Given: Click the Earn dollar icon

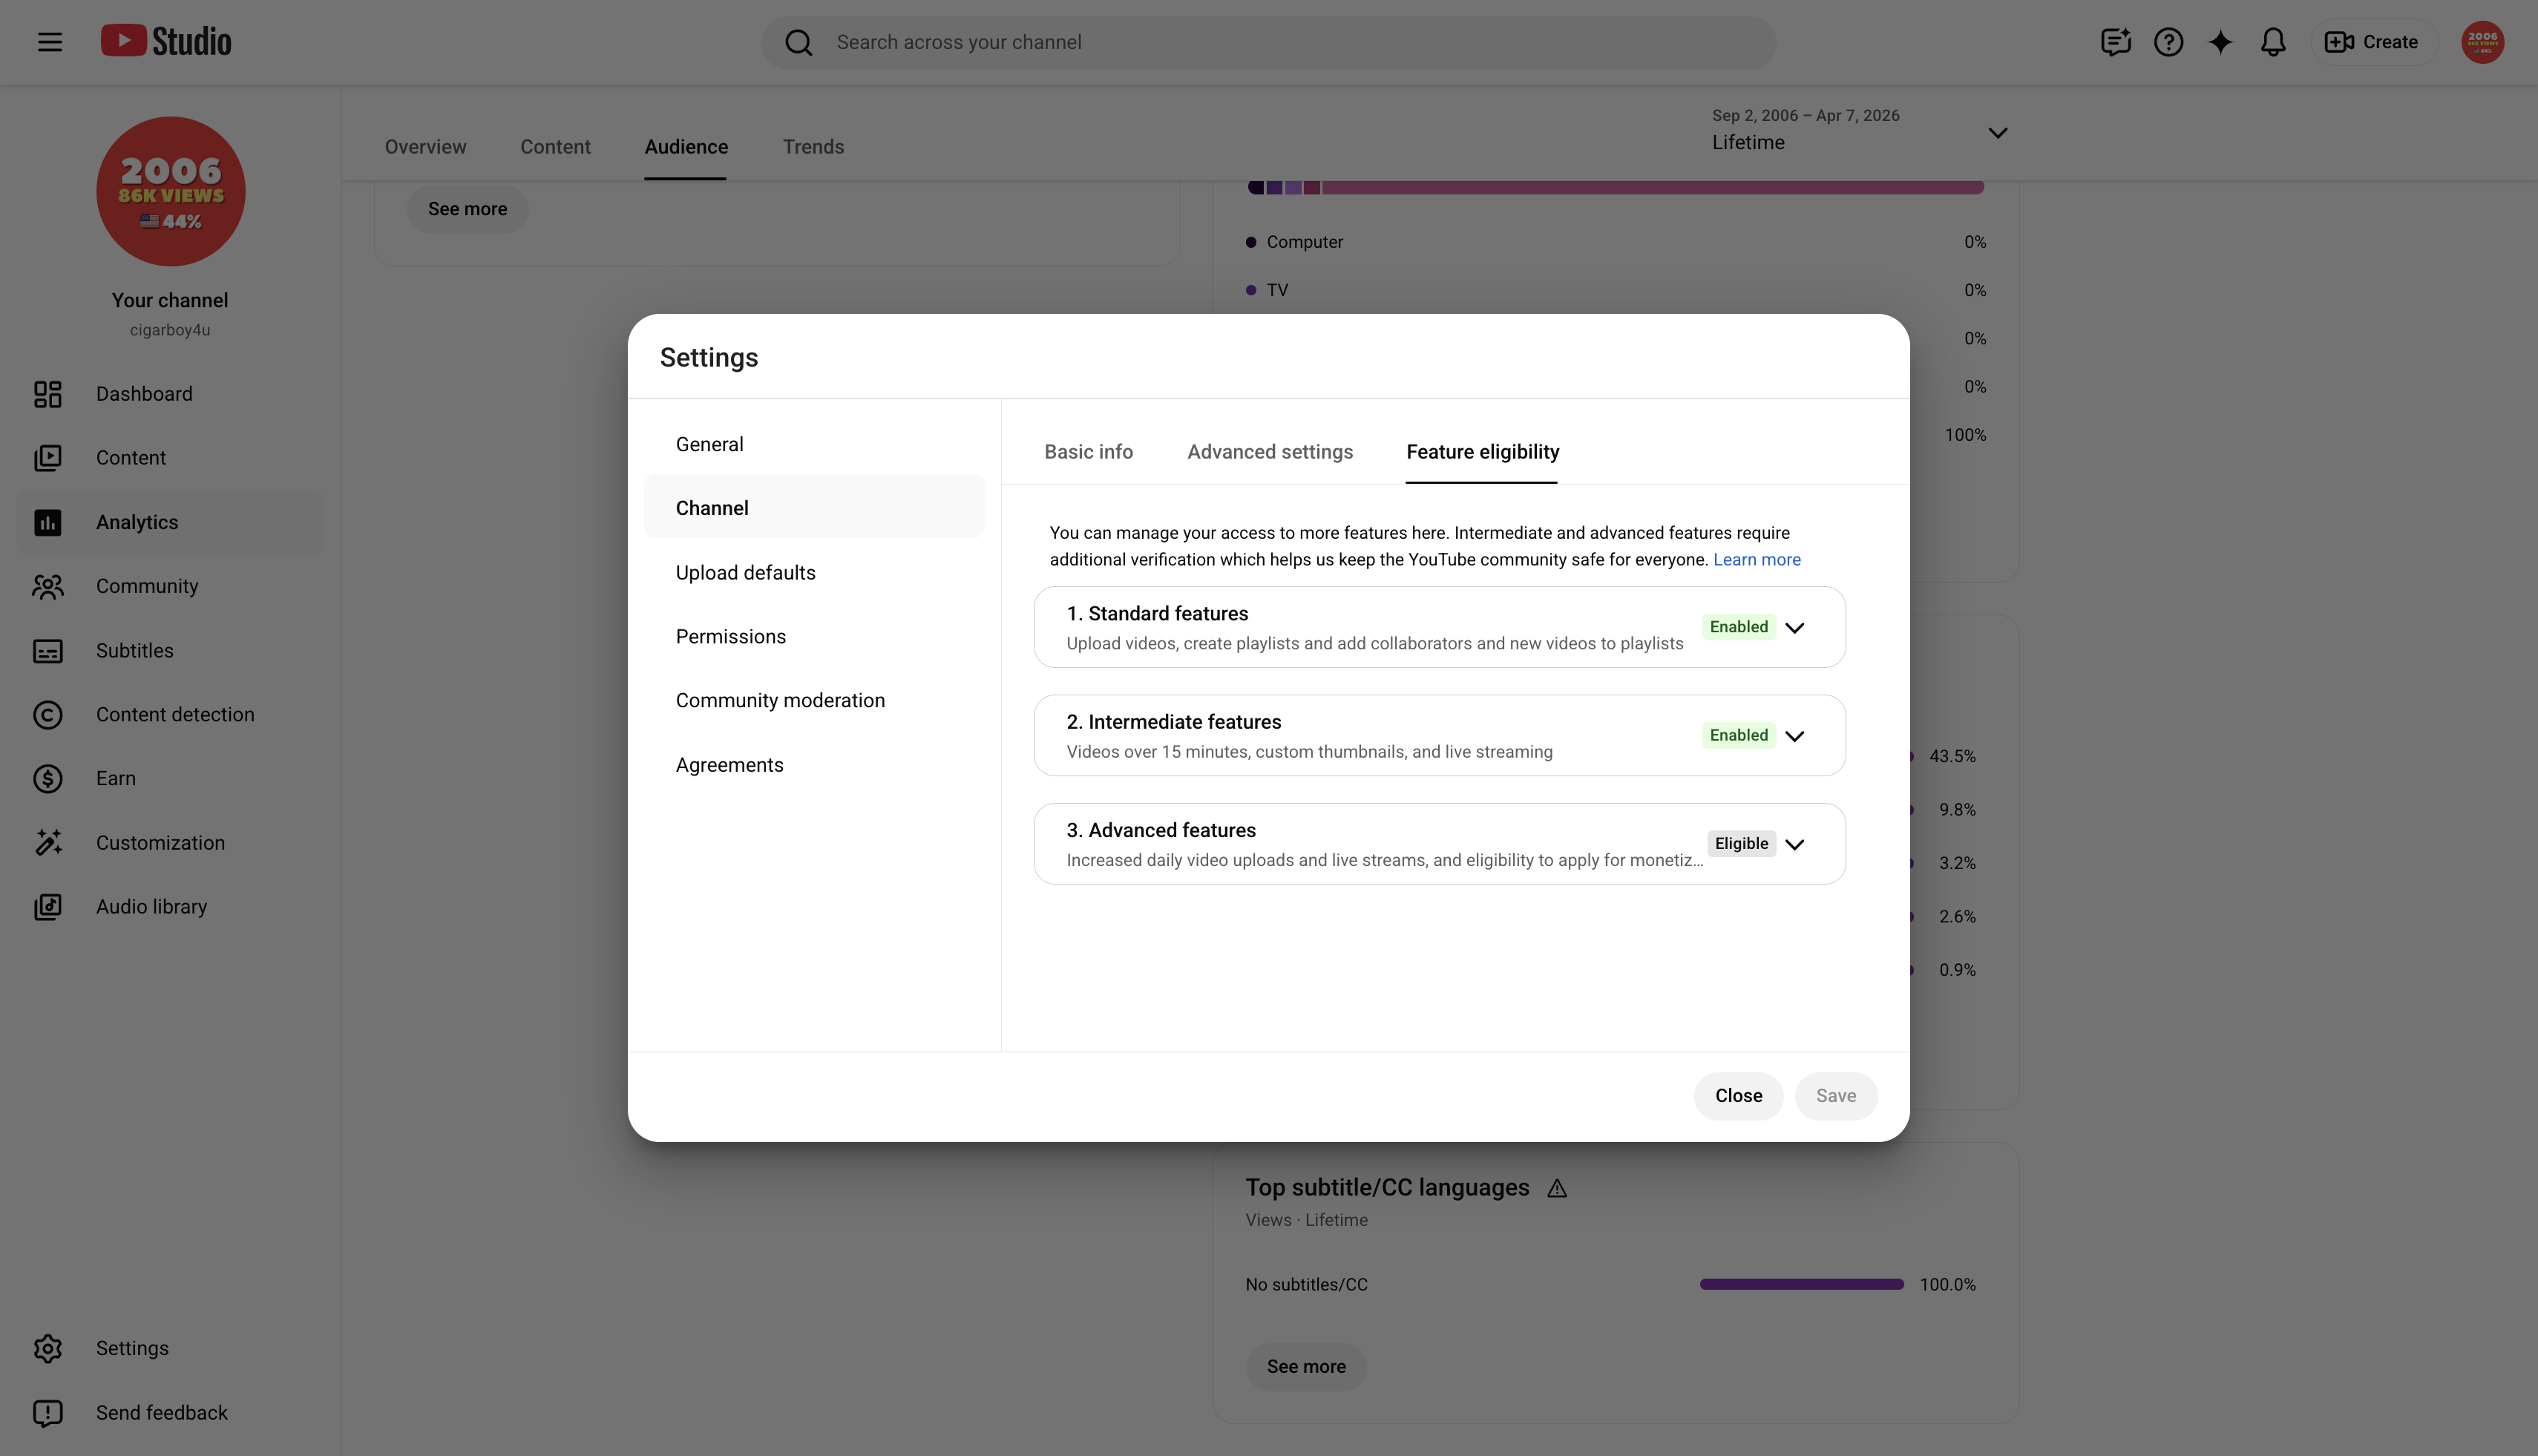Looking at the screenshot, I should point(48,779).
